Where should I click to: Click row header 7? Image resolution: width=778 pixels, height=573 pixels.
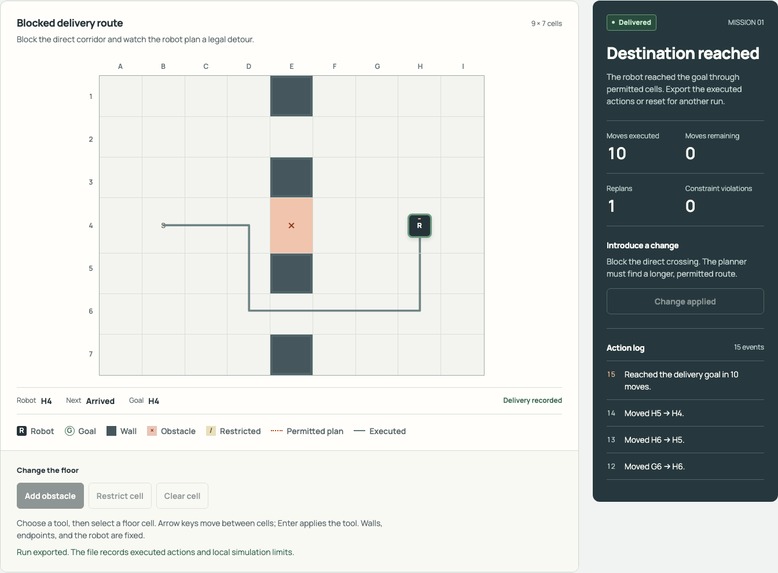(90, 354)
